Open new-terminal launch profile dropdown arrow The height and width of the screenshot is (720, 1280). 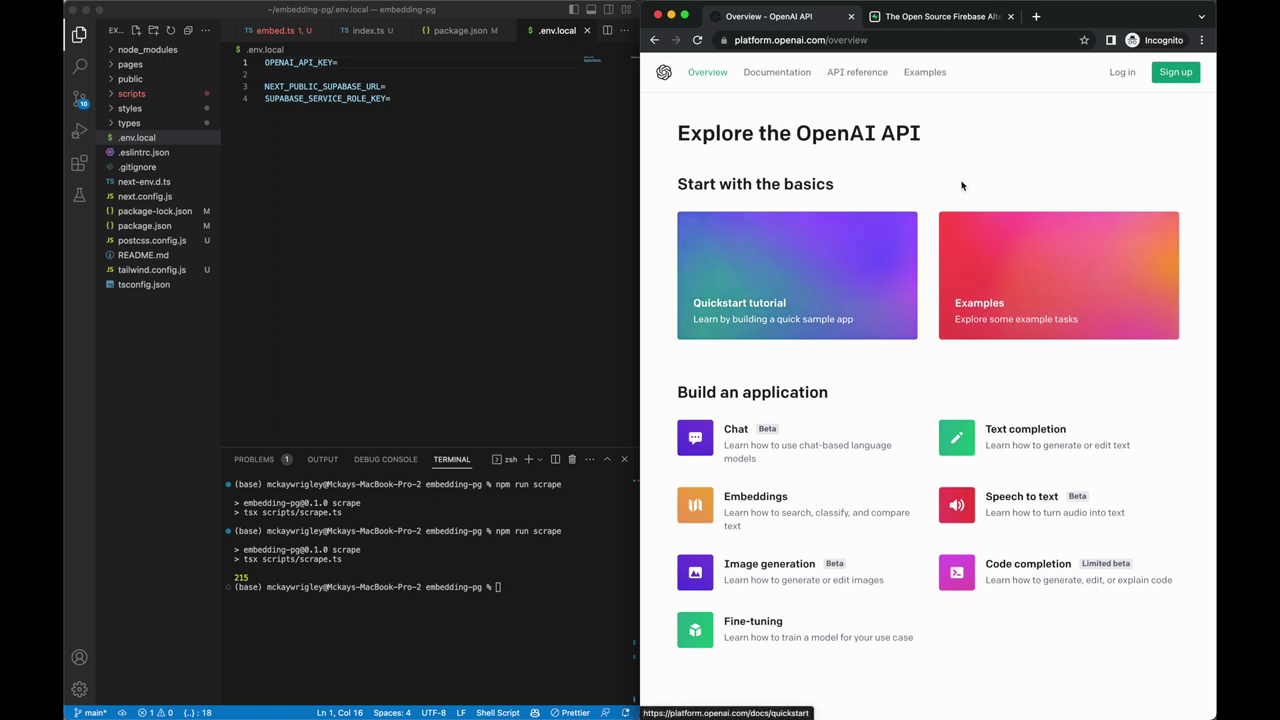click(x=540, y=459)
